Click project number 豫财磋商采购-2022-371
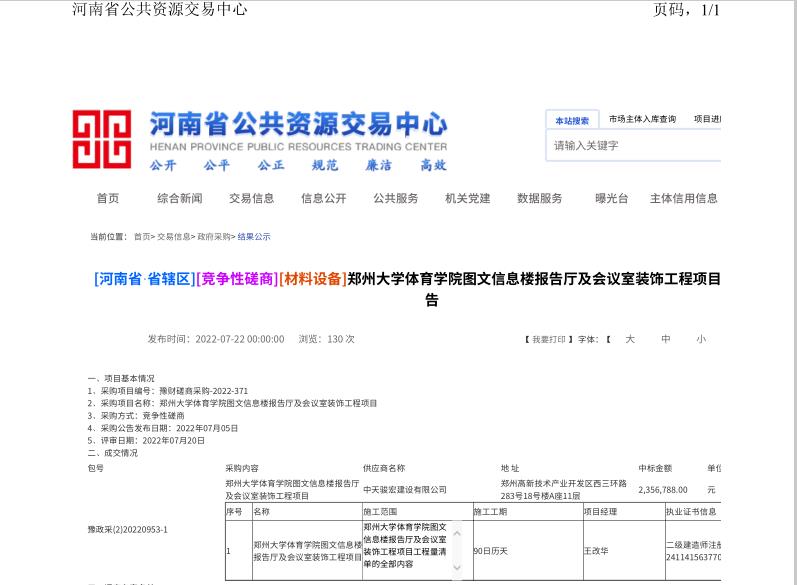The height and width of the screenshot is (585, 797). pyautogui.click(x=204, y=391)
